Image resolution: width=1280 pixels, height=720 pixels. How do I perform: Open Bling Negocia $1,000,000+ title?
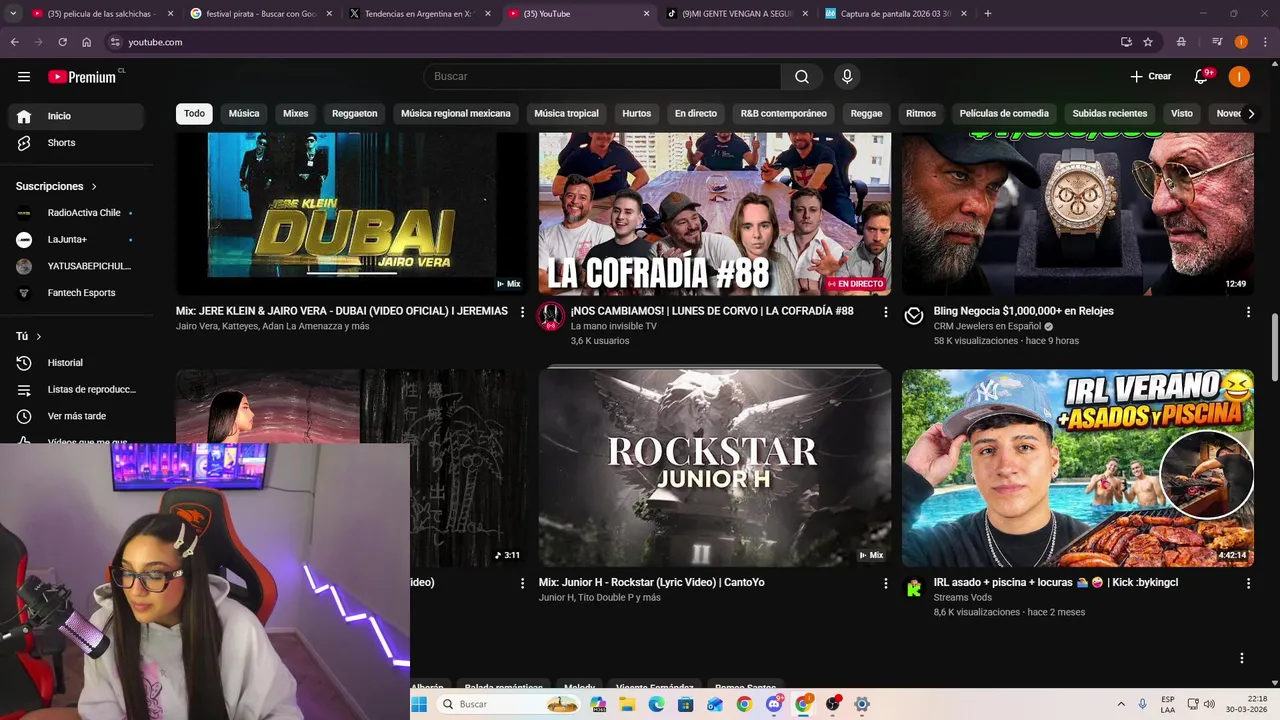(x=1024, y=311)
